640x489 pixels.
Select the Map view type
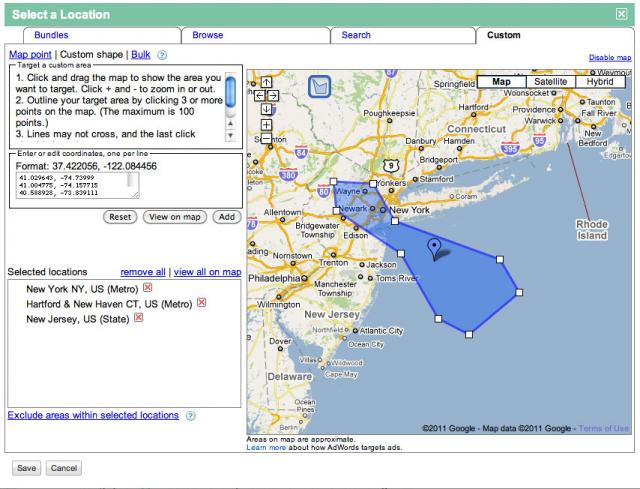click(502, 82)
